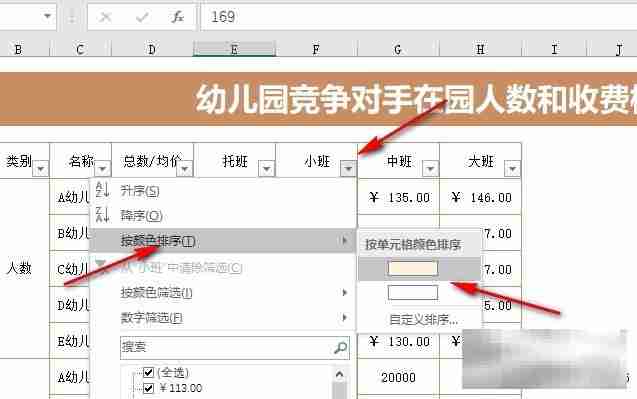Select cell 20000 in 中班 column

tap(399, 377)
